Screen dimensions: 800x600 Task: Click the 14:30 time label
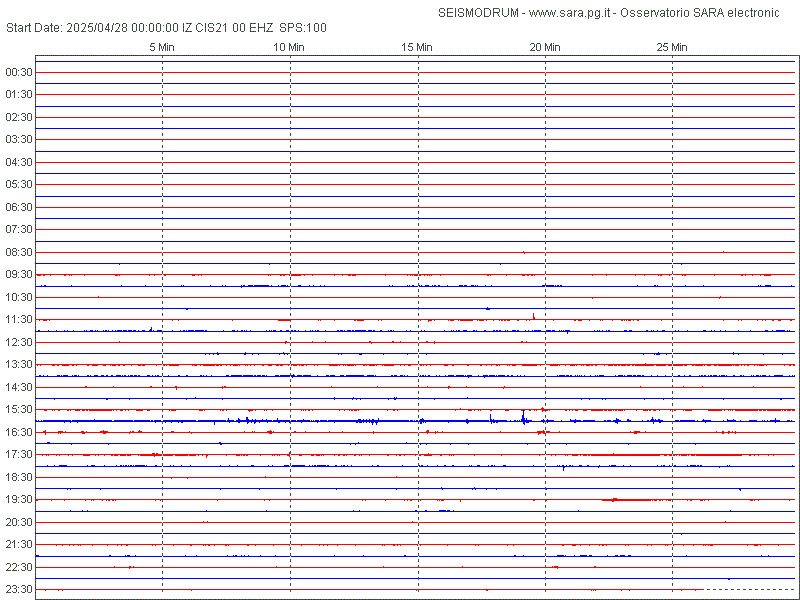click(19, 387)
